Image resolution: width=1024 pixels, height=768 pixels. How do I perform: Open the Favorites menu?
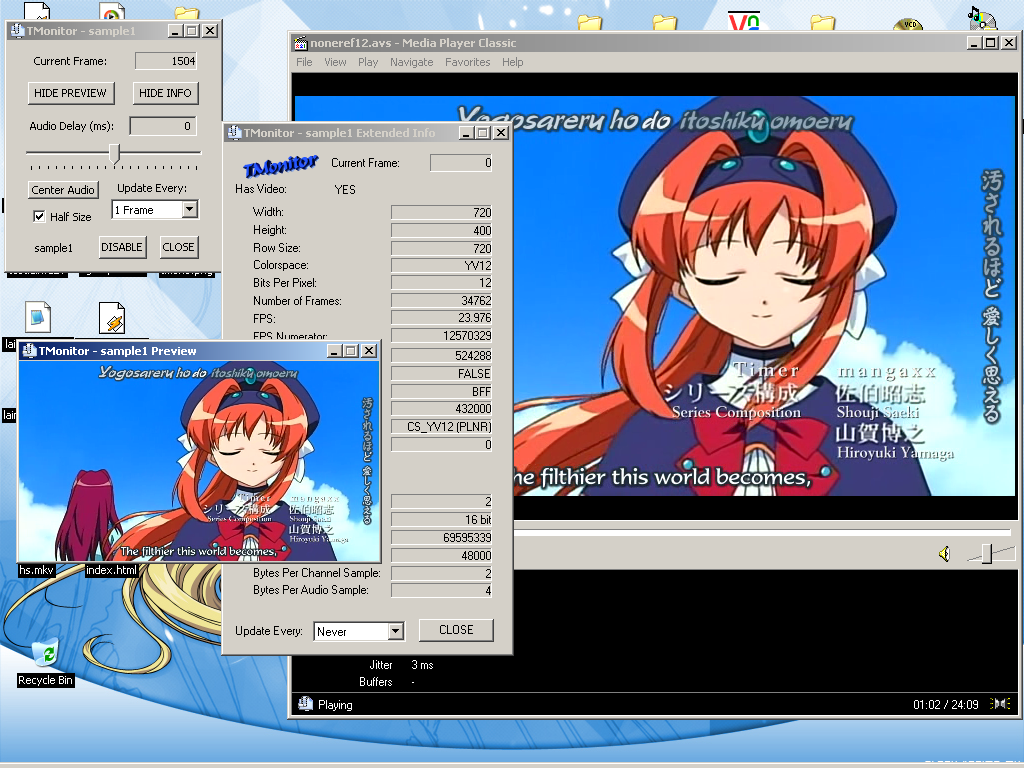[468, 62]
